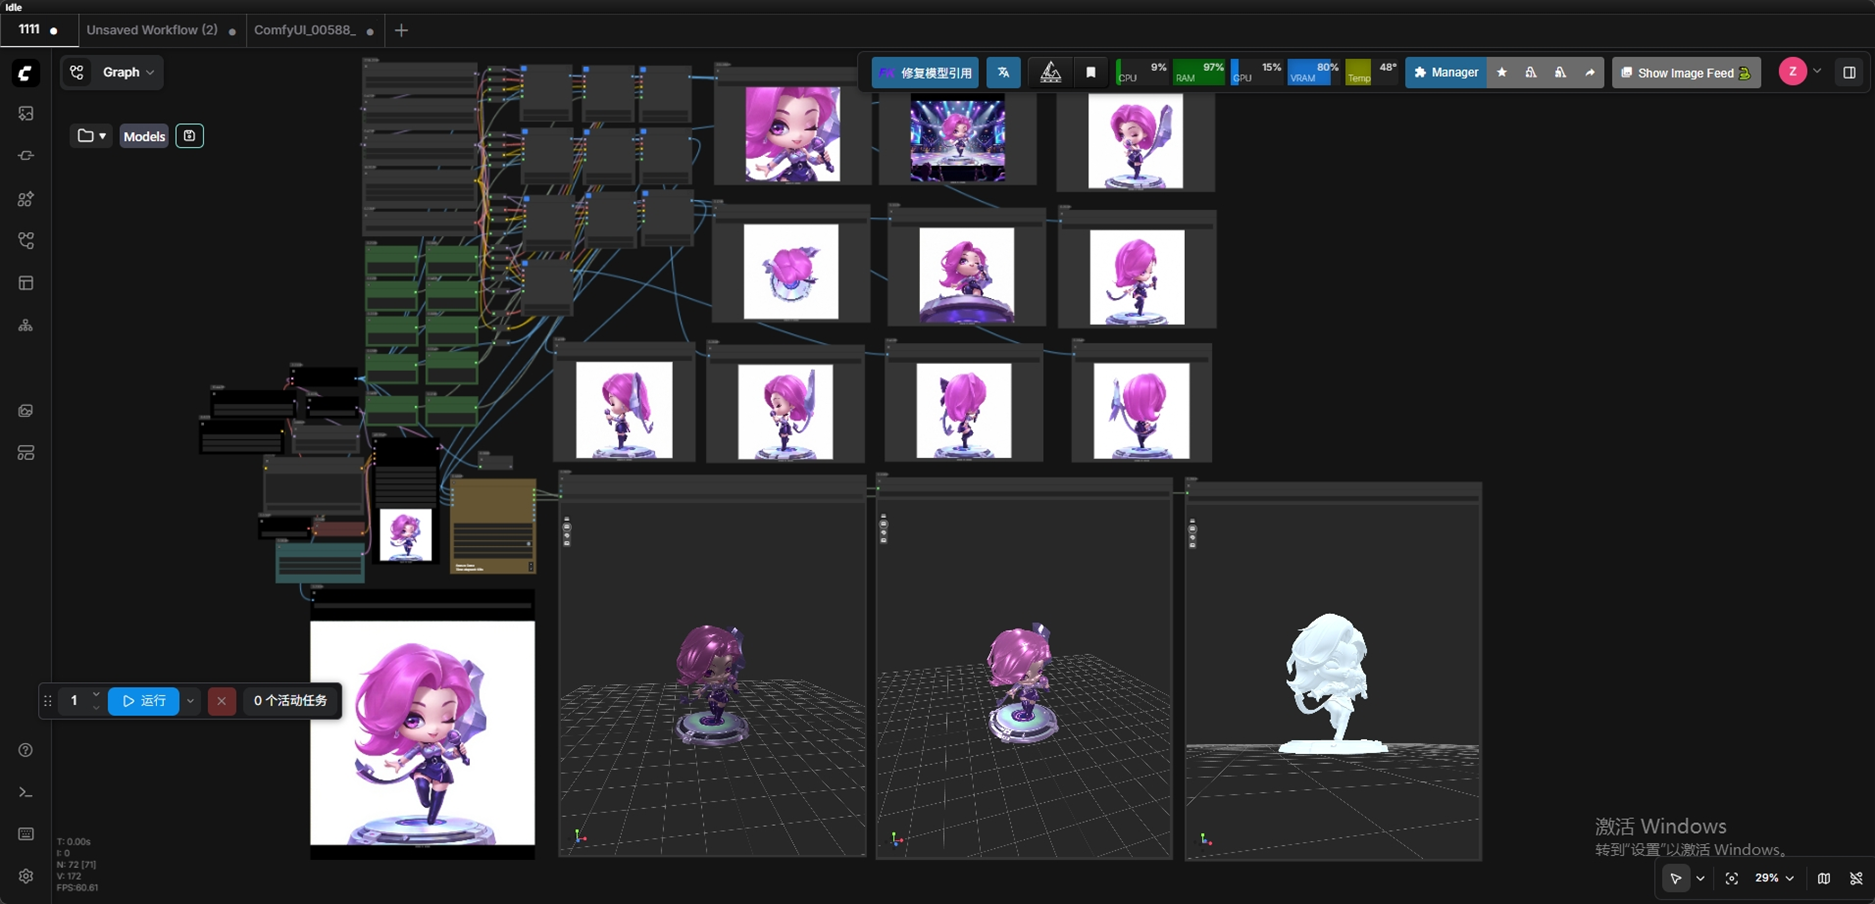Open the Manager button
1875x904 pixels.
pos(1445,73)
